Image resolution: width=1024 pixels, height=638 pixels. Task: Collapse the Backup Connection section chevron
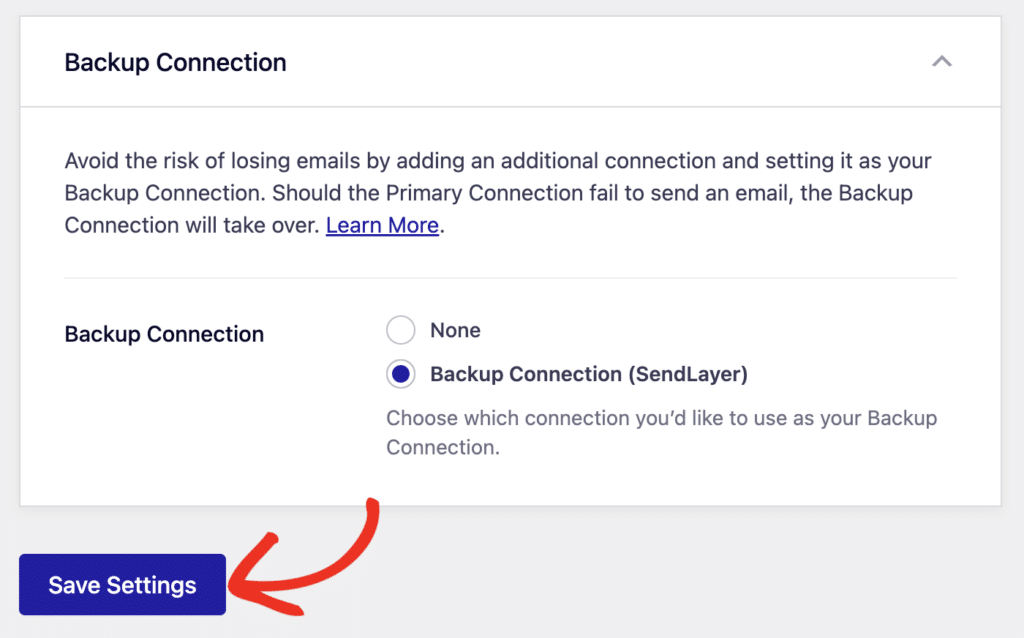click(x=941, y=61)
